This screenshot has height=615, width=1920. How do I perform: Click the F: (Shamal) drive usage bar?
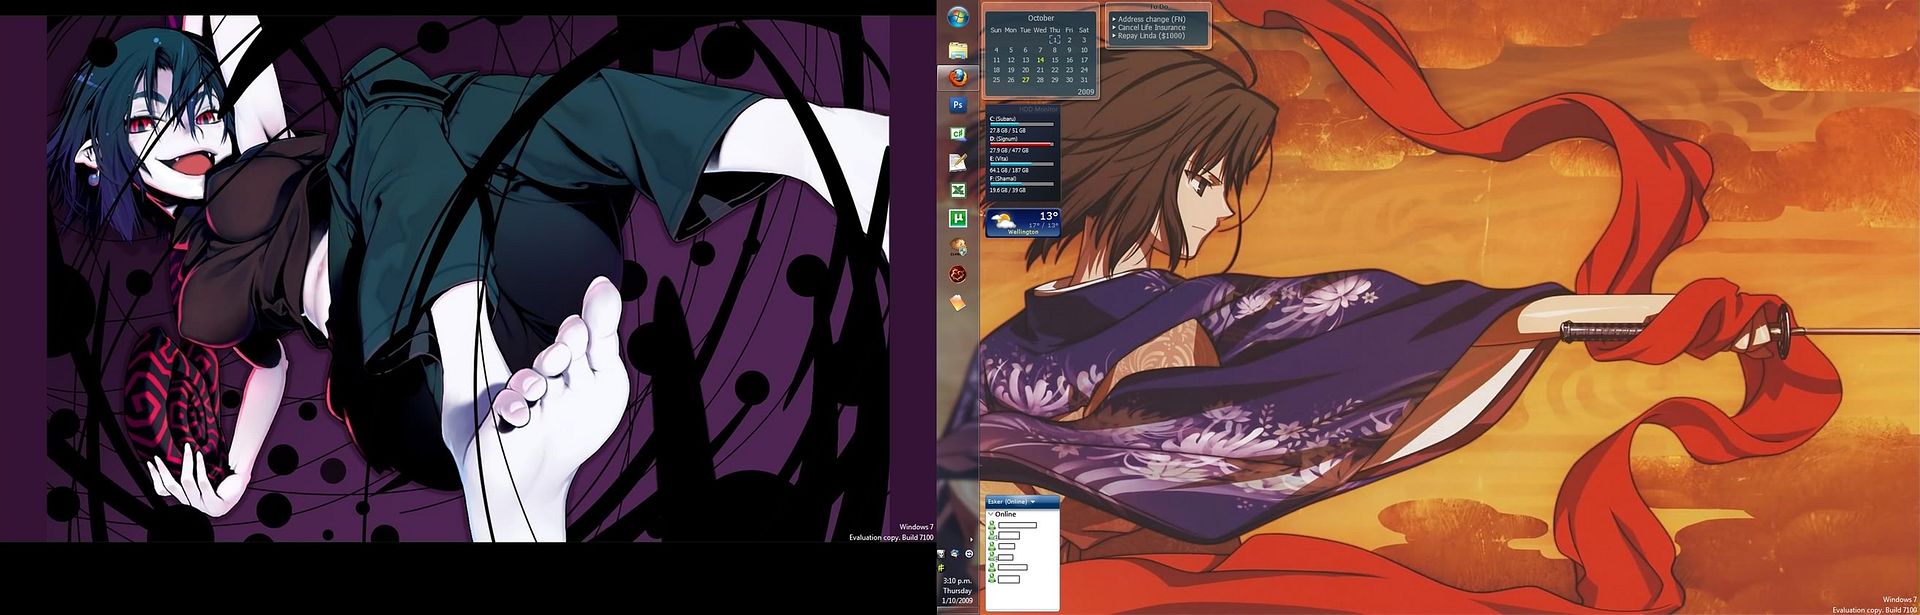coord(1022,184)
